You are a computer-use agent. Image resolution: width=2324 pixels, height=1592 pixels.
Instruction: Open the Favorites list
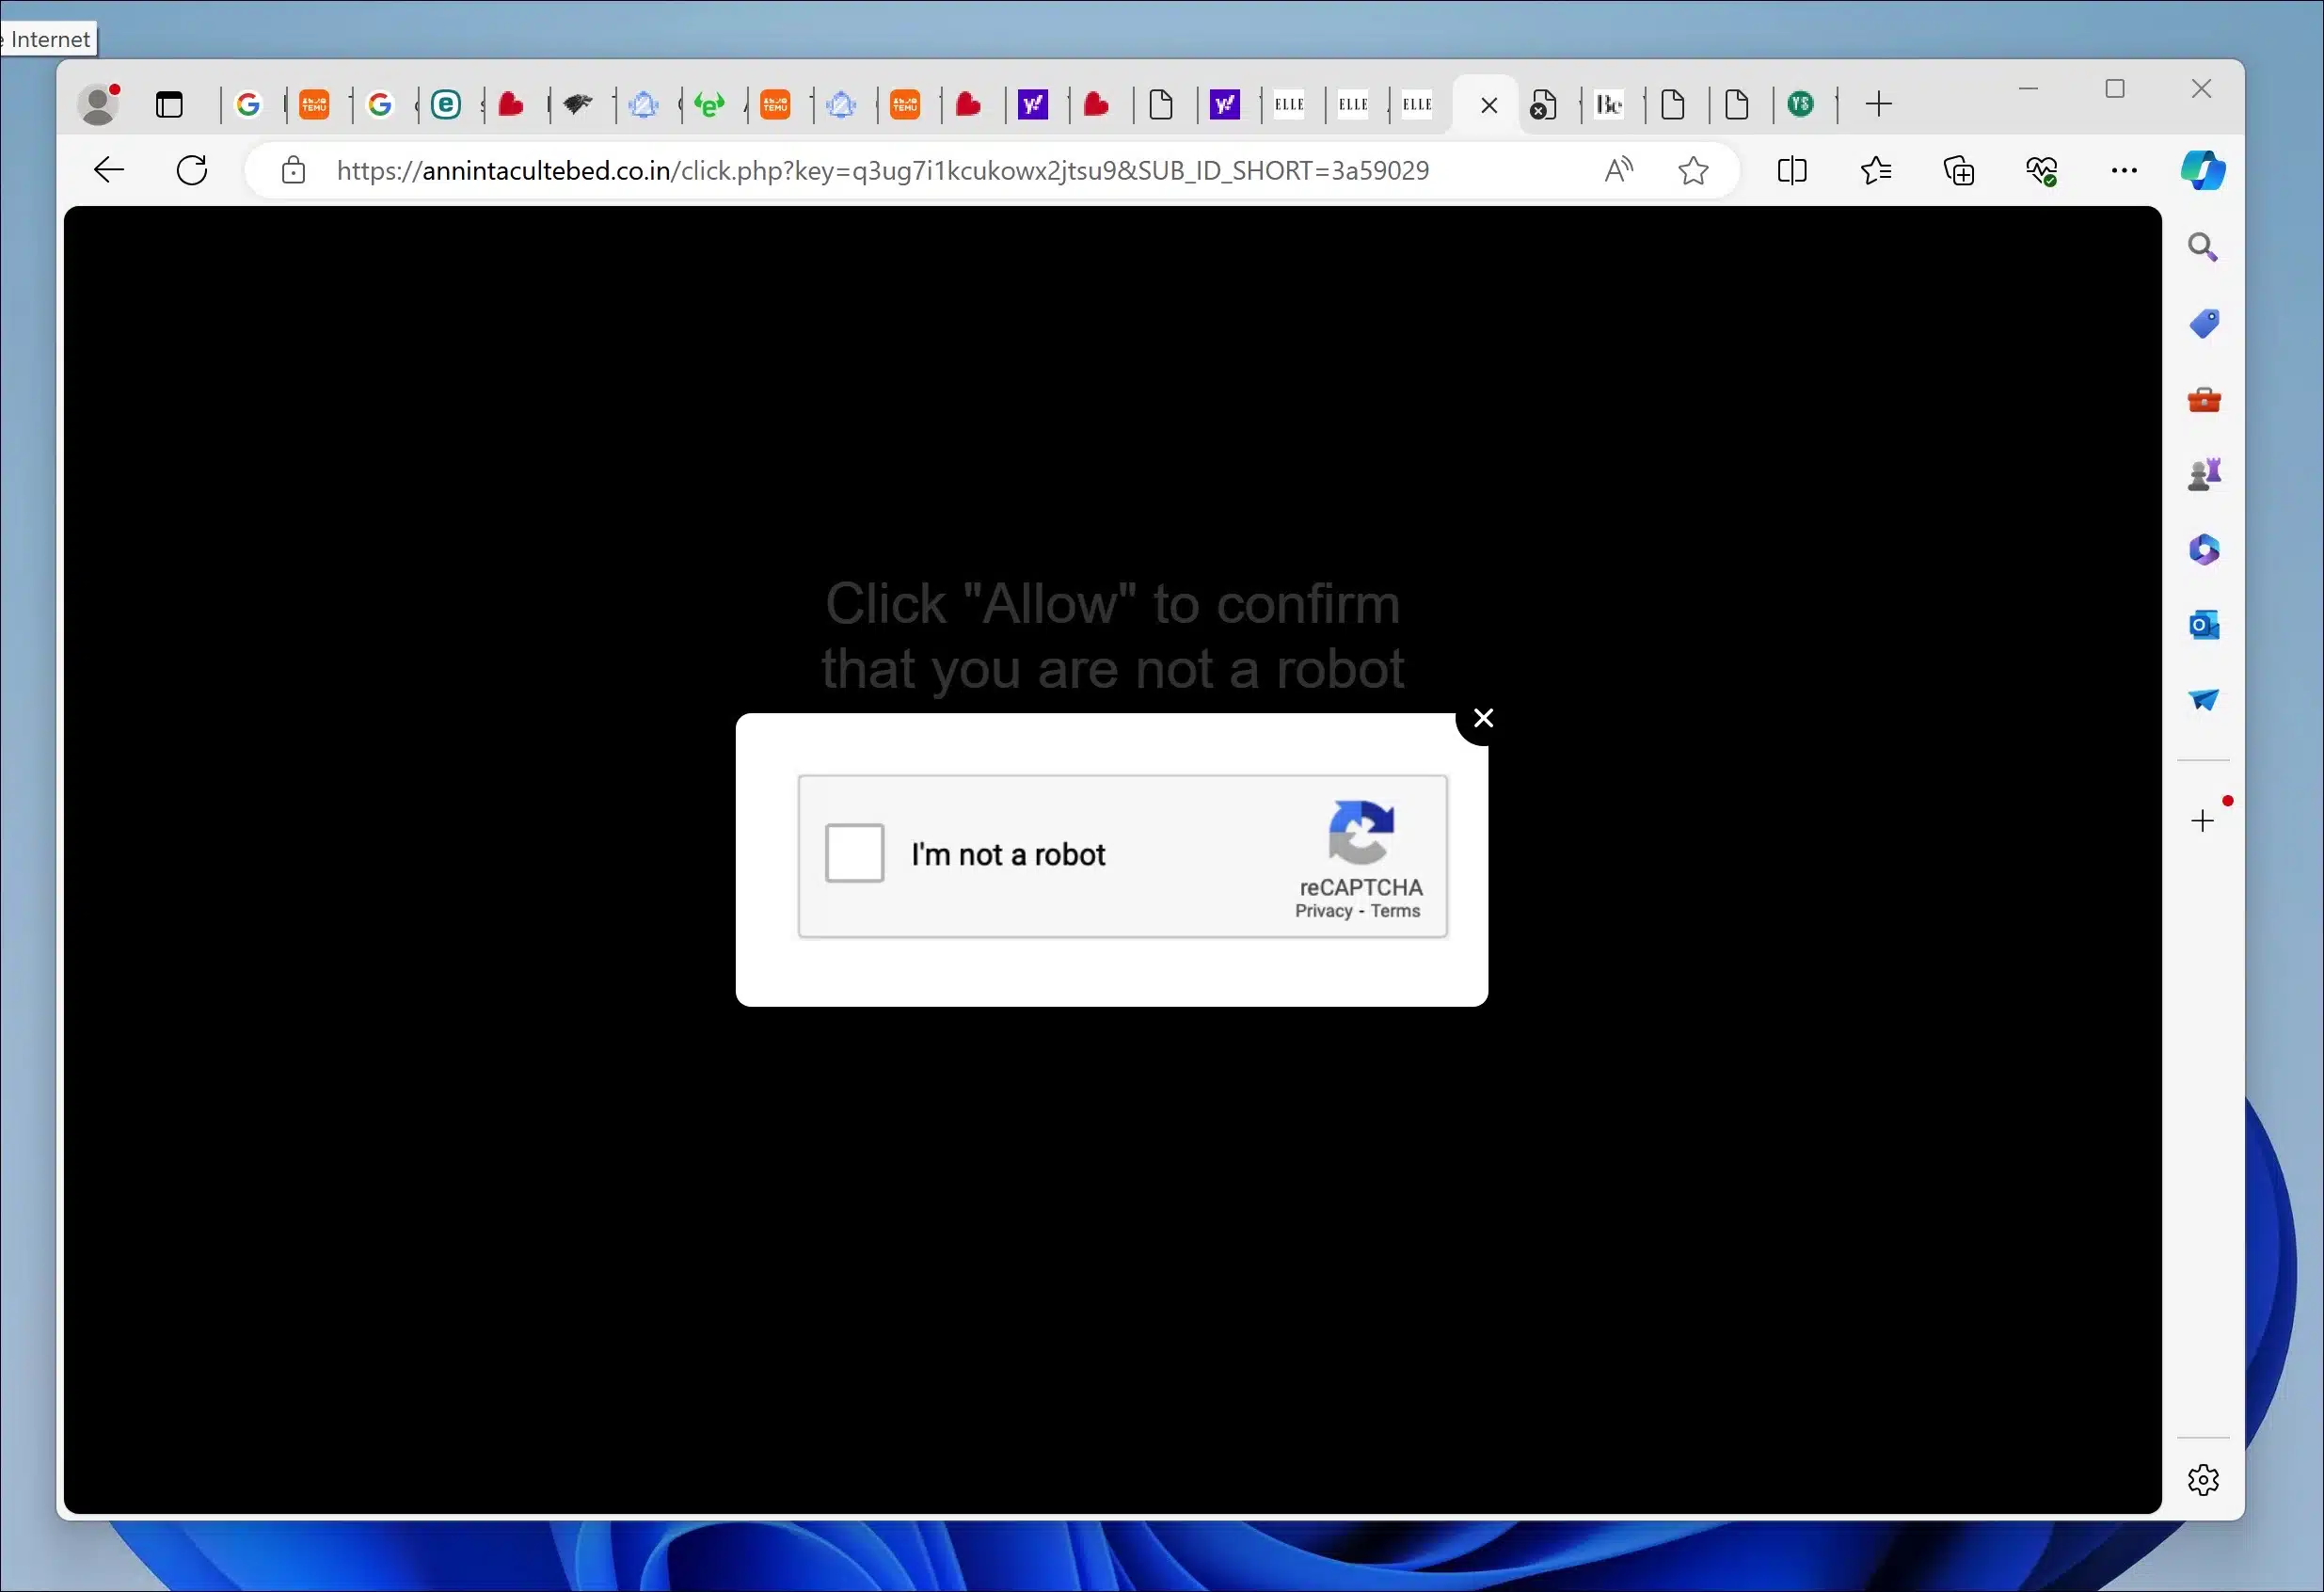pos(1876,171)
